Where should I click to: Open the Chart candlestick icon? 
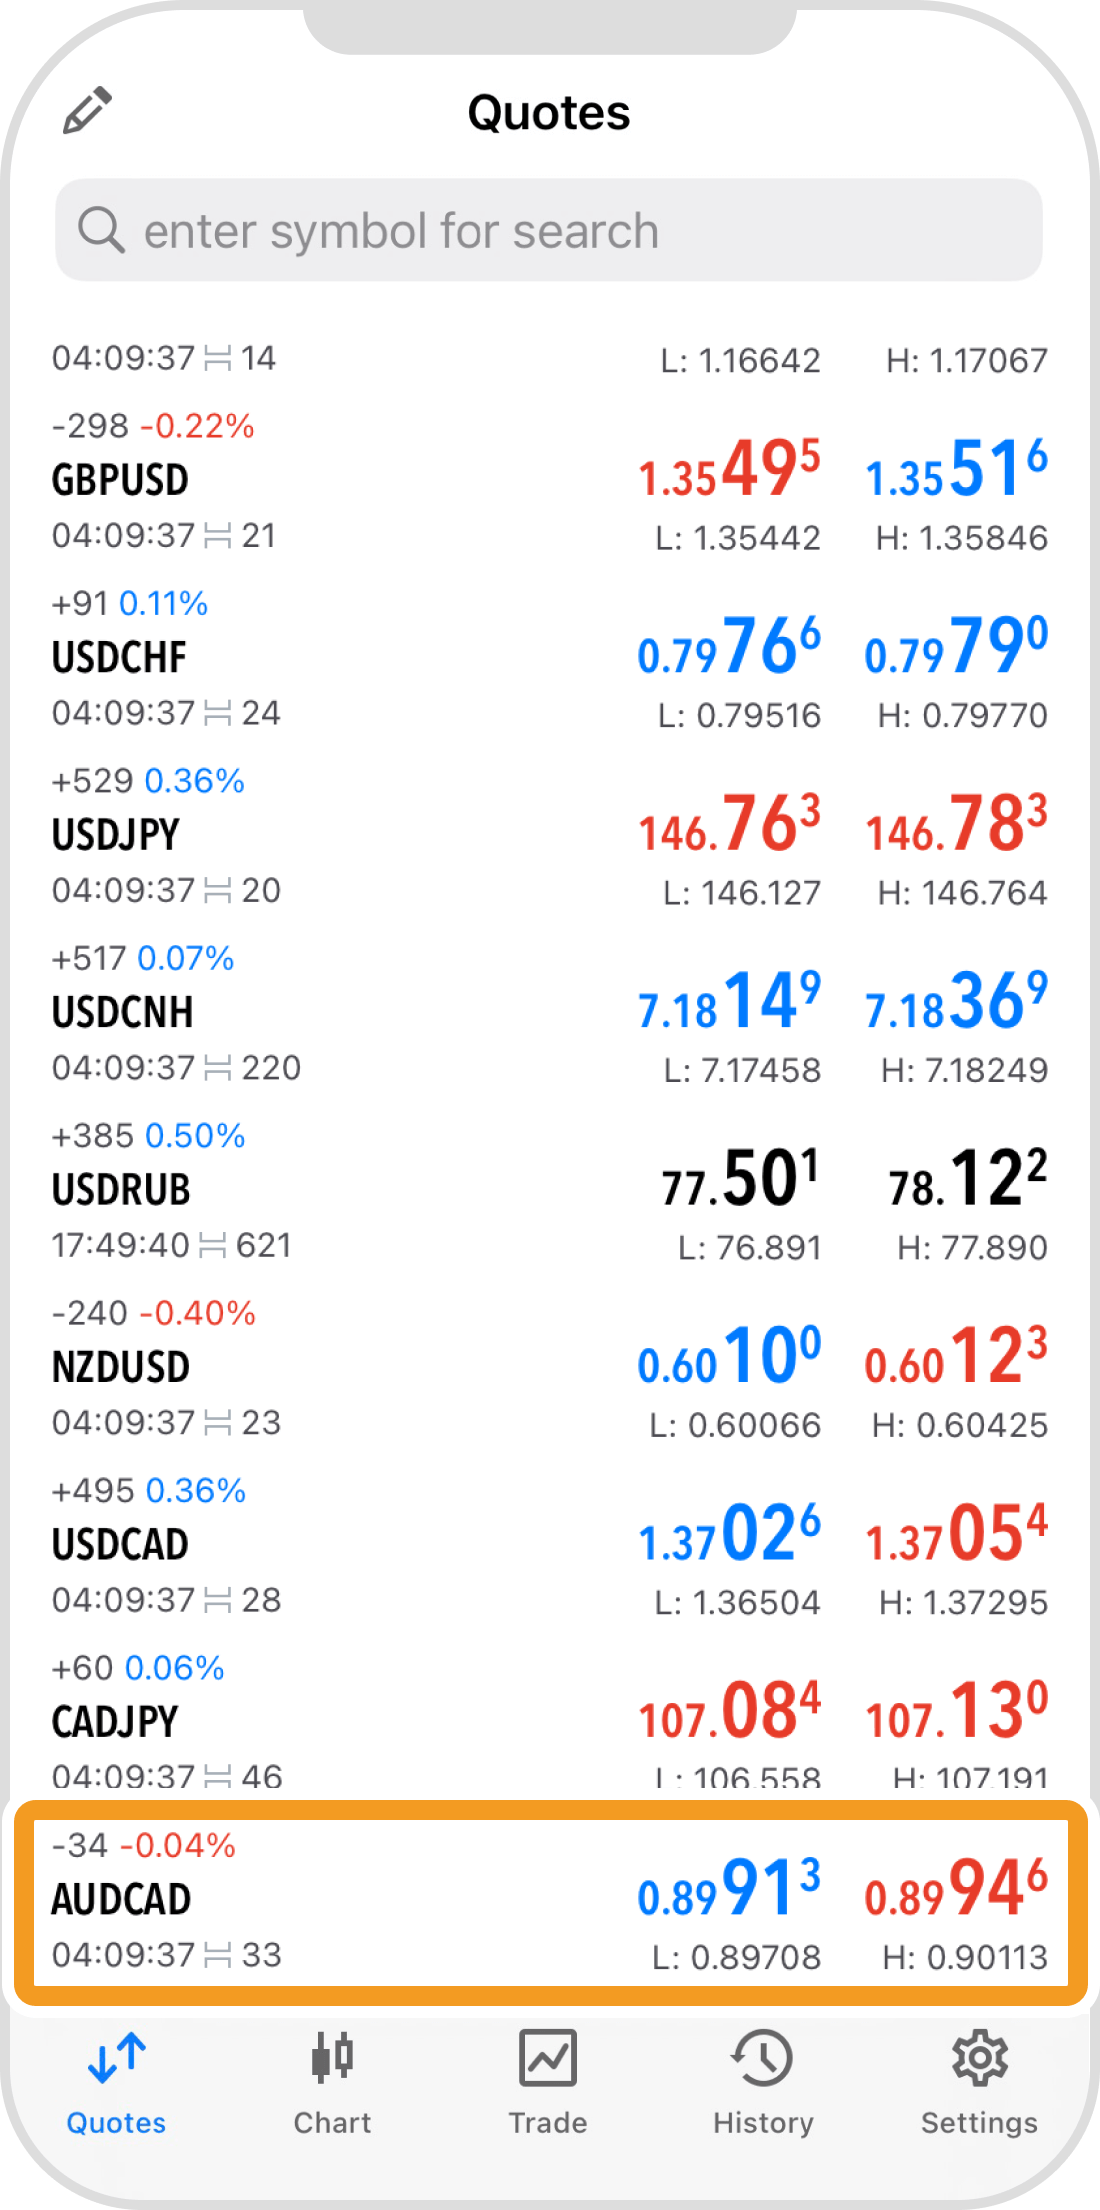(x=332, y=2058)
